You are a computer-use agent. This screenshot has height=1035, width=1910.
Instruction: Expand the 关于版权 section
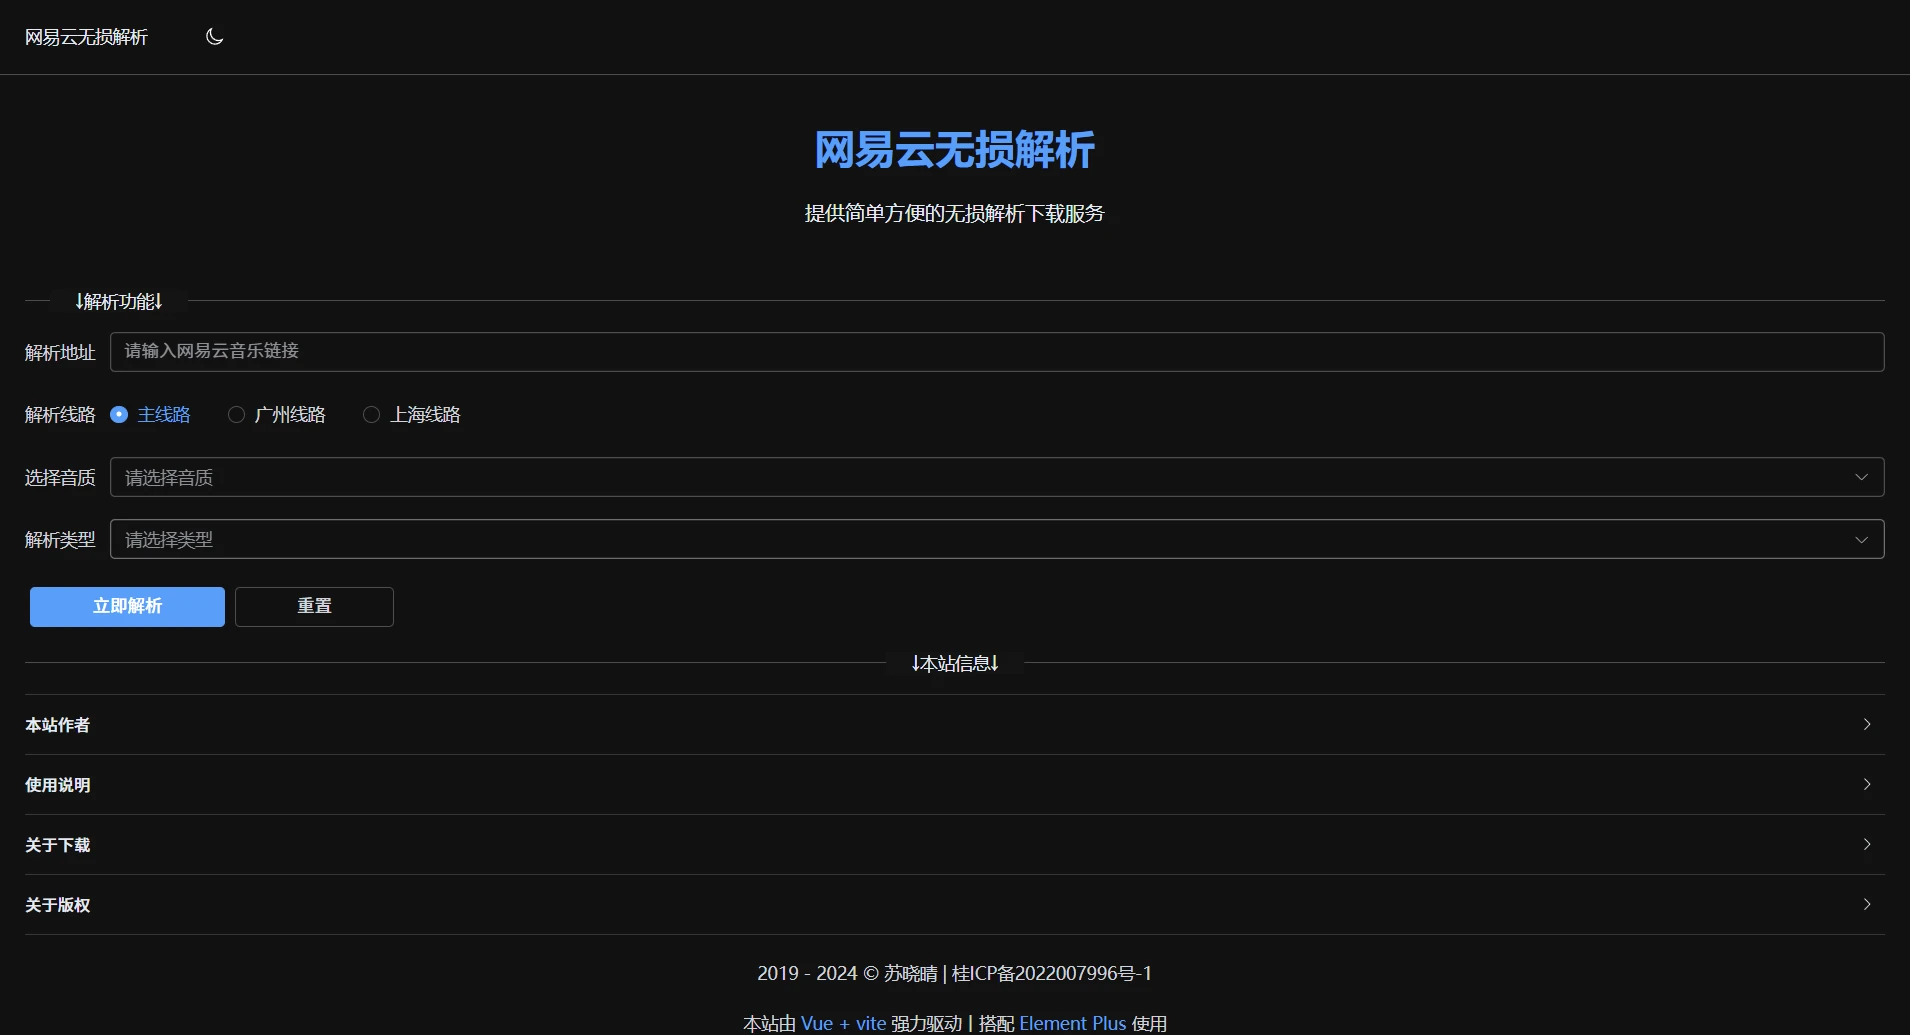coord(955,904)
